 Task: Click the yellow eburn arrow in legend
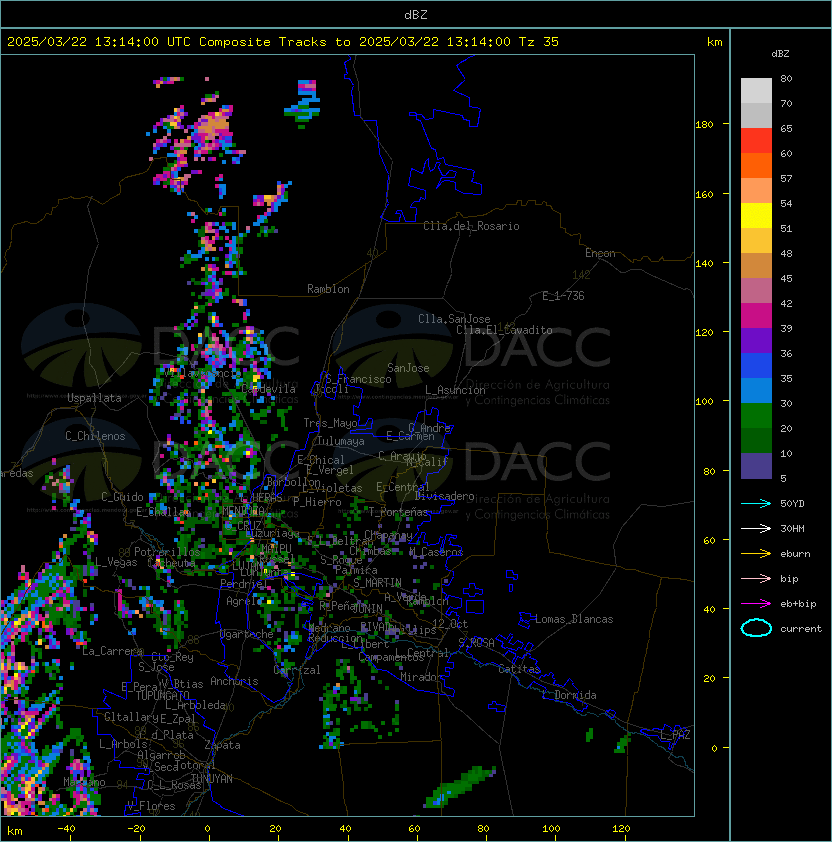756,554
